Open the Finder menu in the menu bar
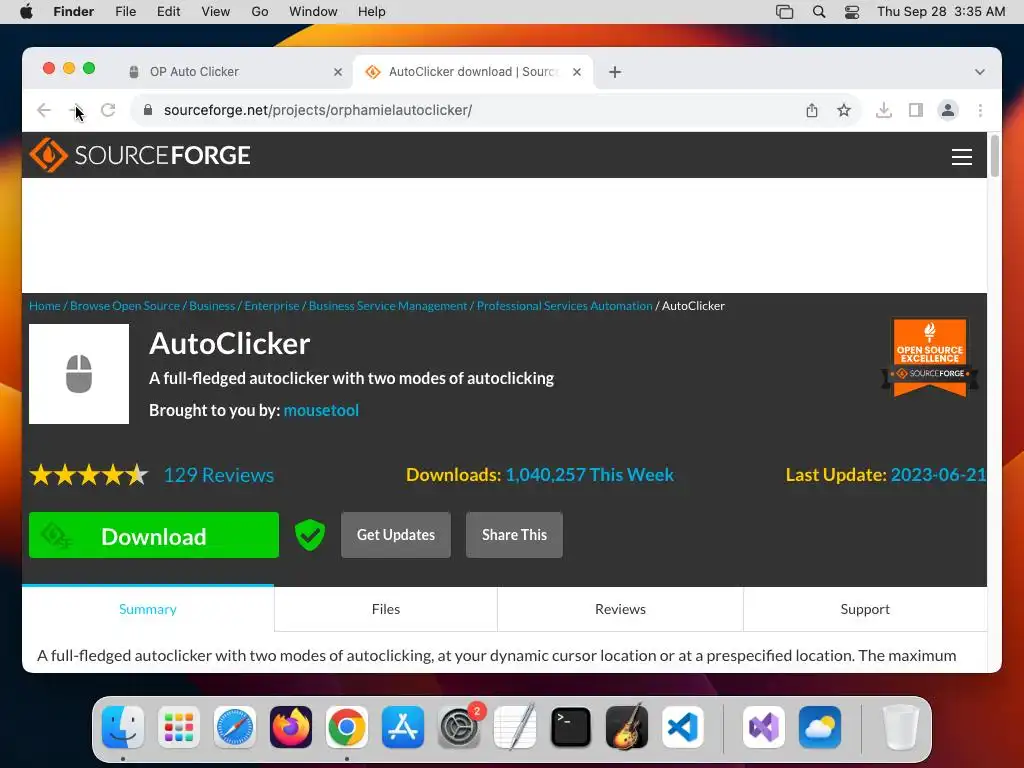Viewport: 1024px width, 768px height. 73,12
